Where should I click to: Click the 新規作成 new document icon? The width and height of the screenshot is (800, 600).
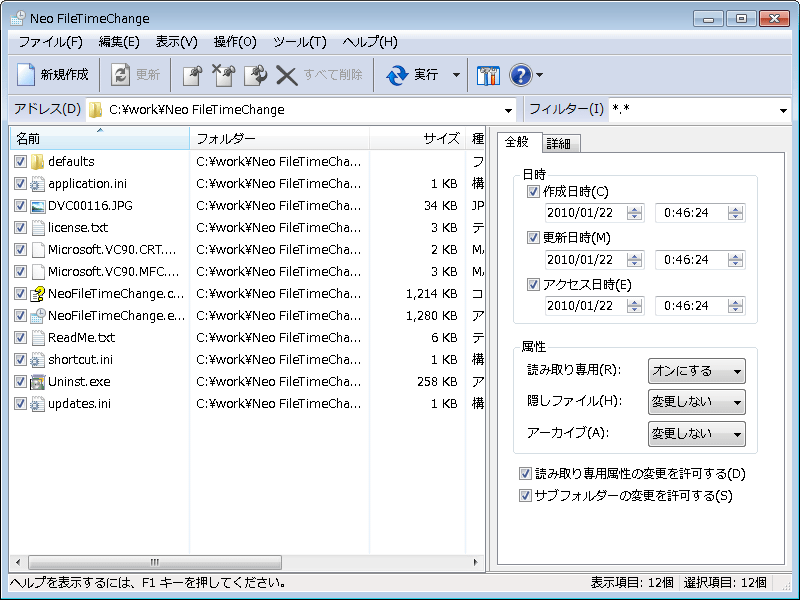26,74
